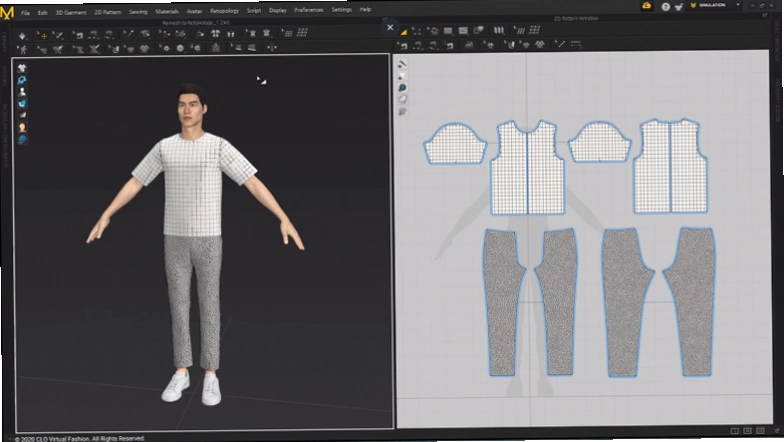
Task: Toggle the gray wedge display icon in 3D view sidebar
Action: pyautogui.click(x=22, y=116)
